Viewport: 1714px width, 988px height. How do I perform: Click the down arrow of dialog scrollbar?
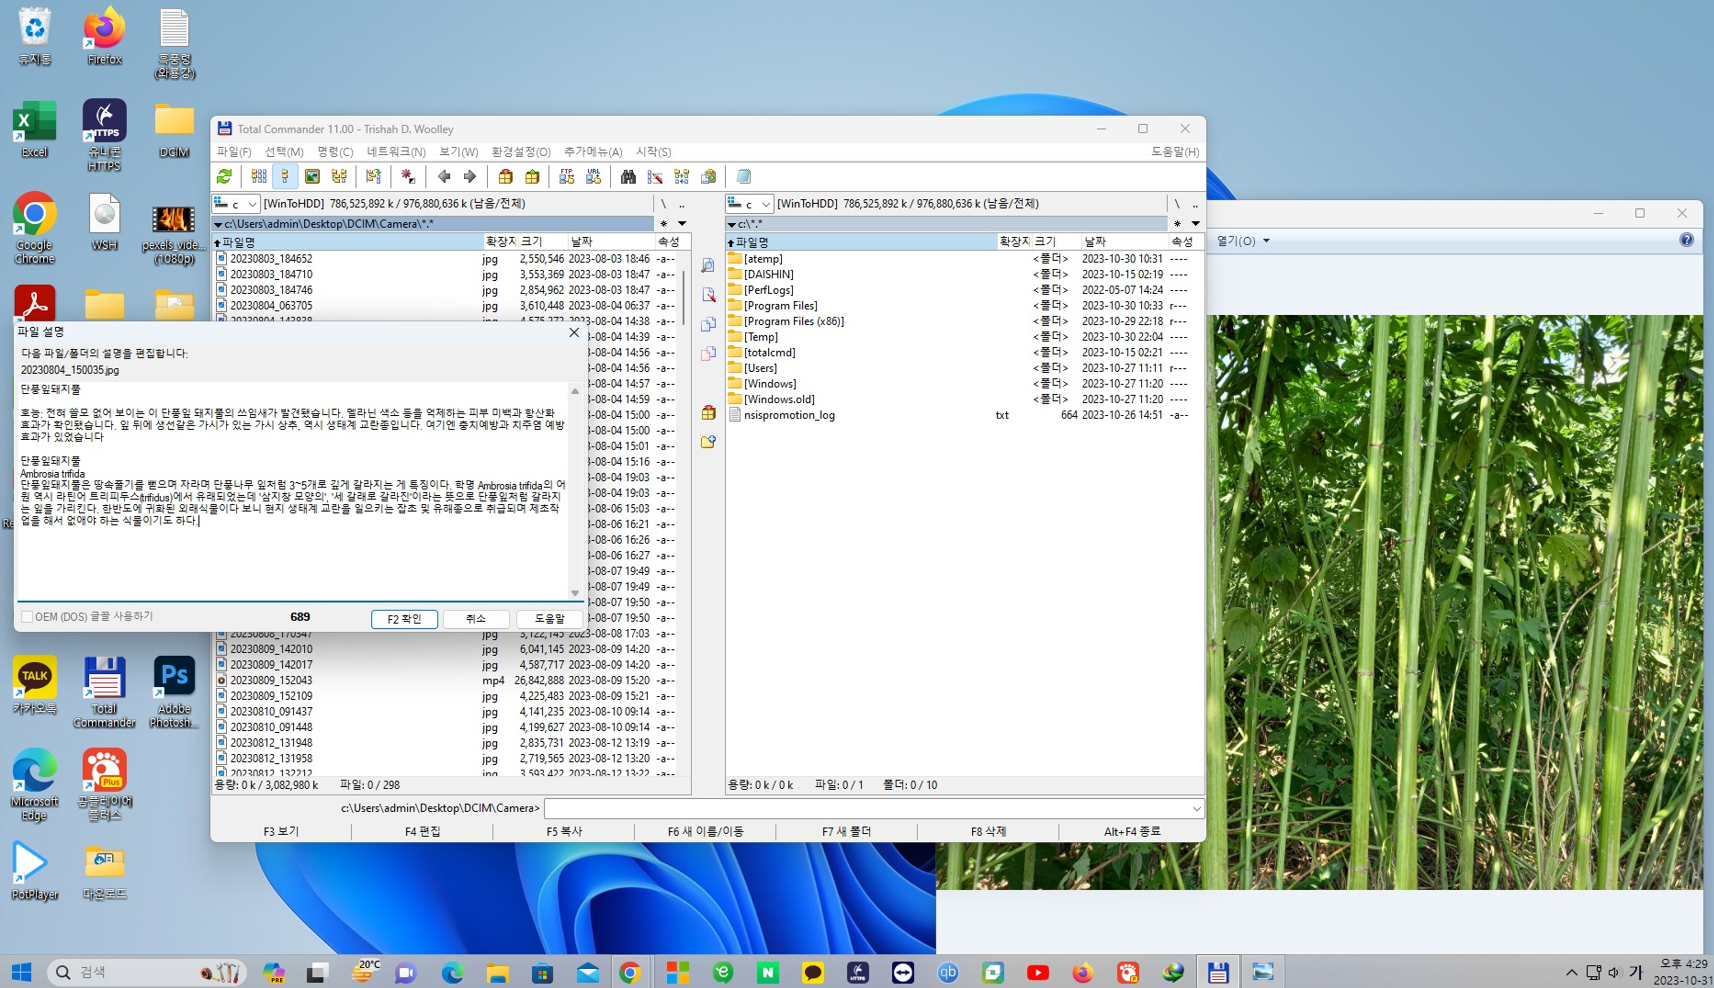575,593
